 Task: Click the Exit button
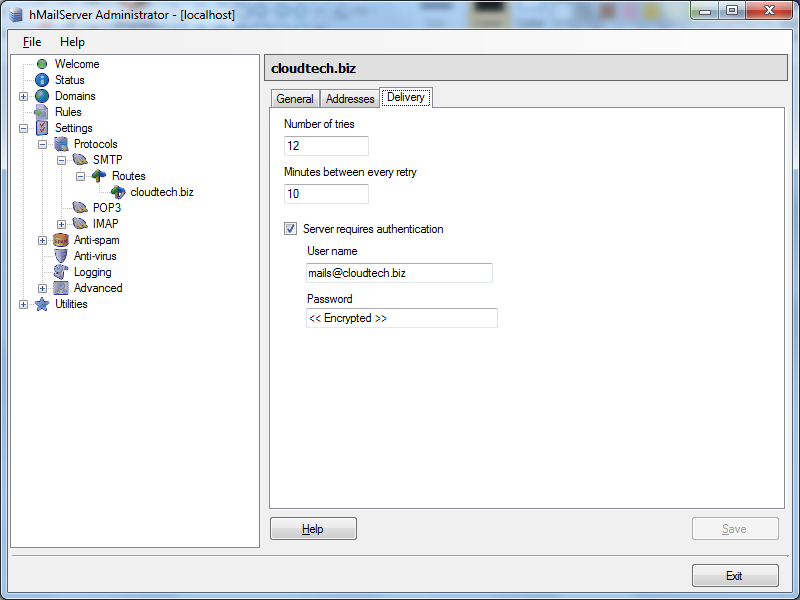pos(735,576)
